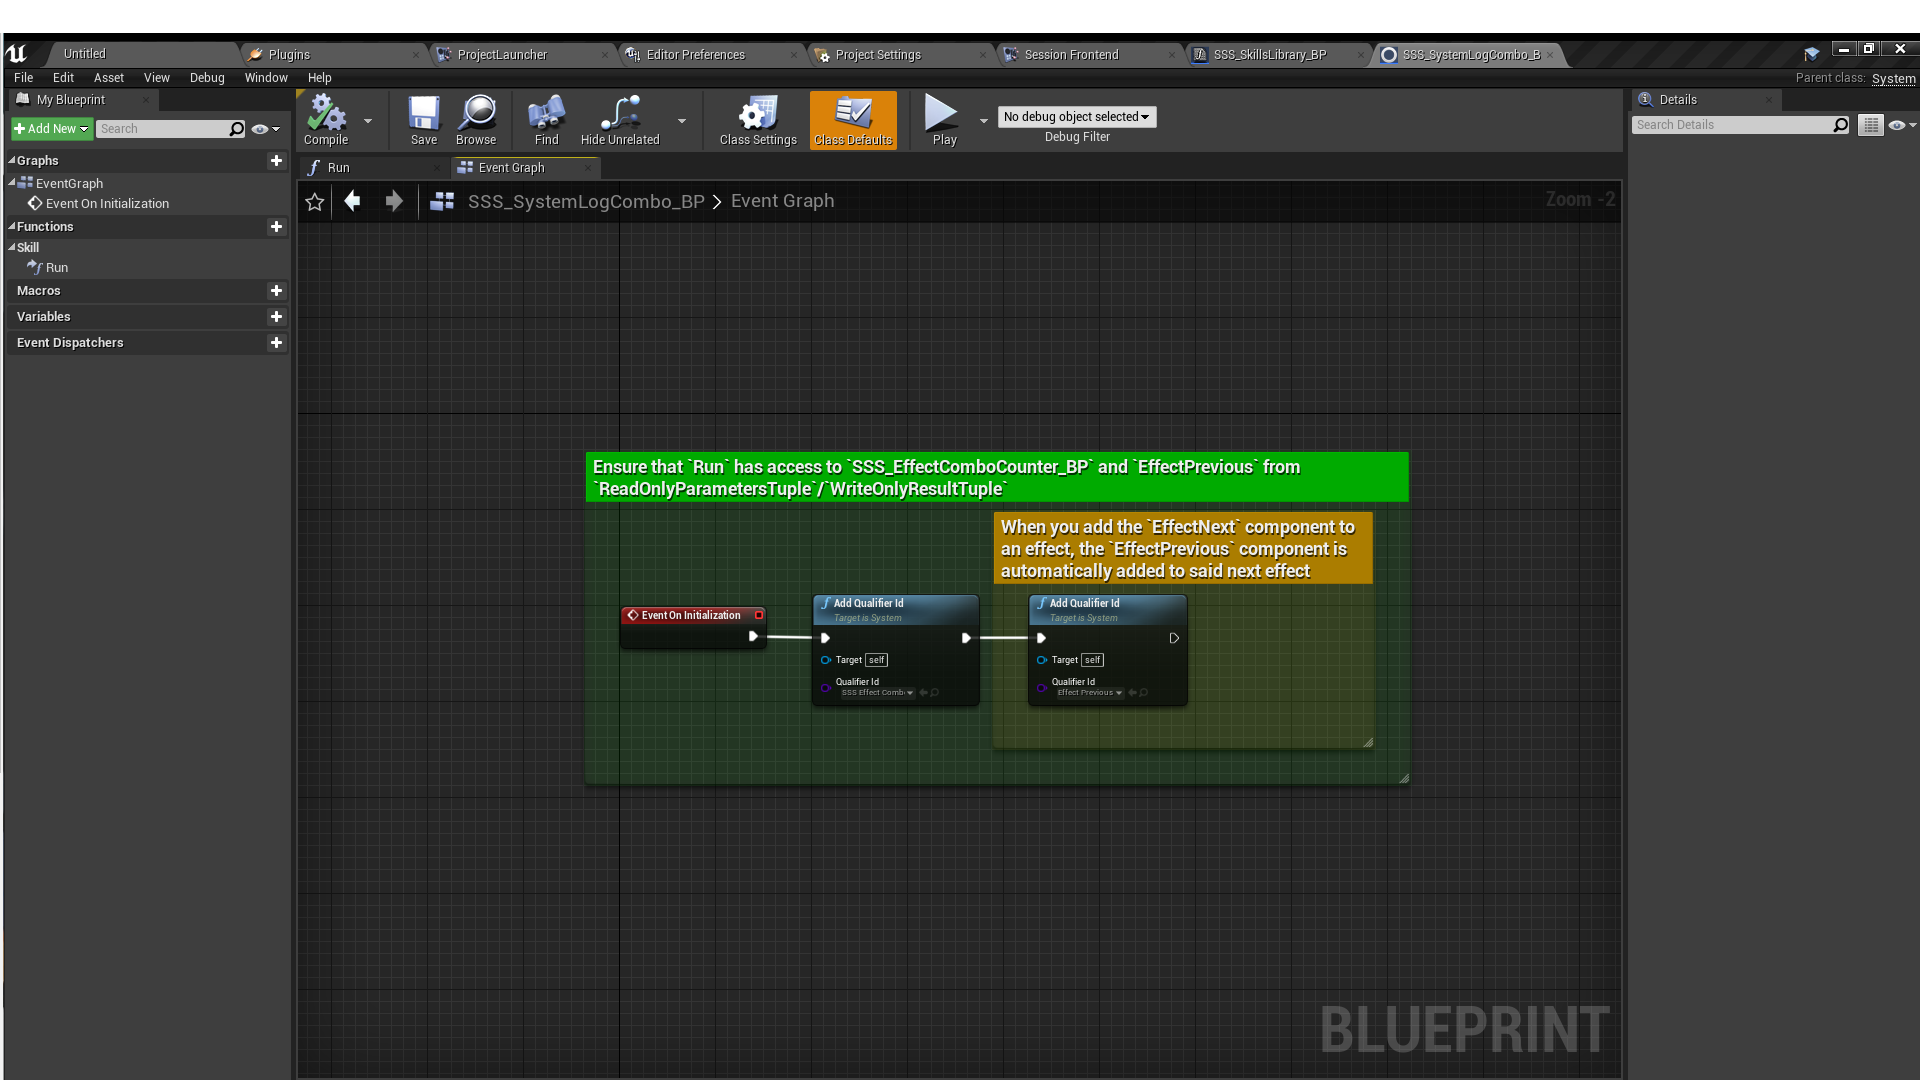Open the Debug menu
The width and height of the screenshot is (1920, 1080).
pyautogui.click(x=206, y=77)
